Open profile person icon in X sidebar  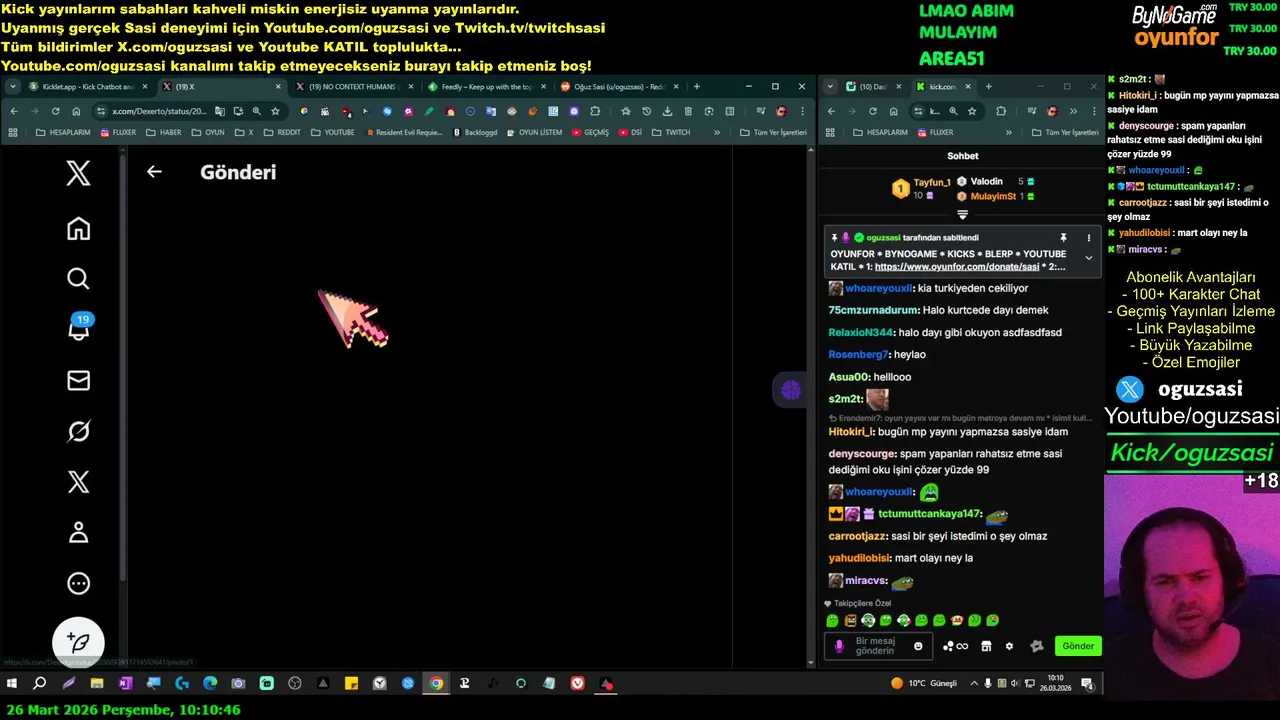(x=78, y=532)
